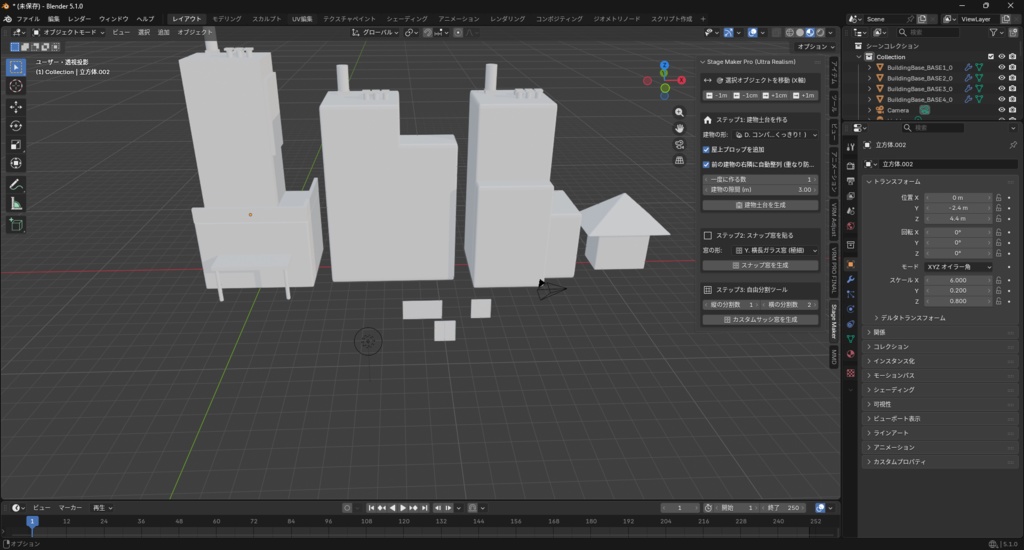Open the 建物の形 dropdown

pos(775,135)
